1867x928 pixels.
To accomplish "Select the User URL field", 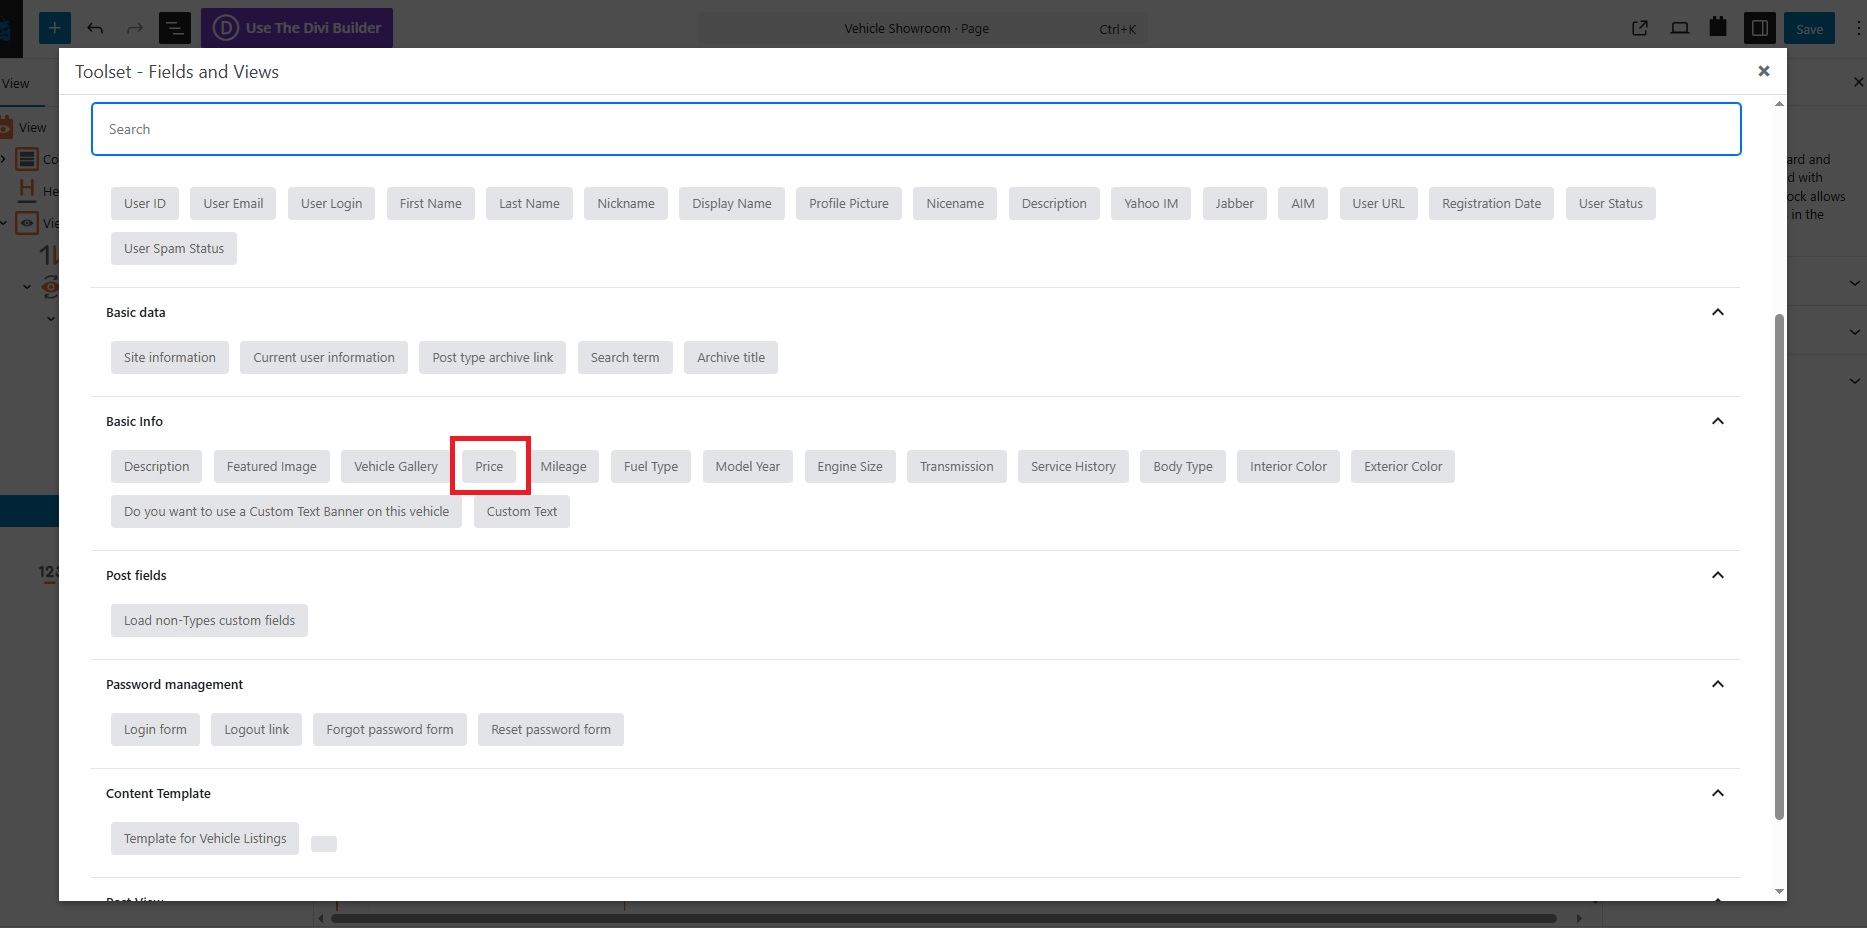I will click(1378, 203).
